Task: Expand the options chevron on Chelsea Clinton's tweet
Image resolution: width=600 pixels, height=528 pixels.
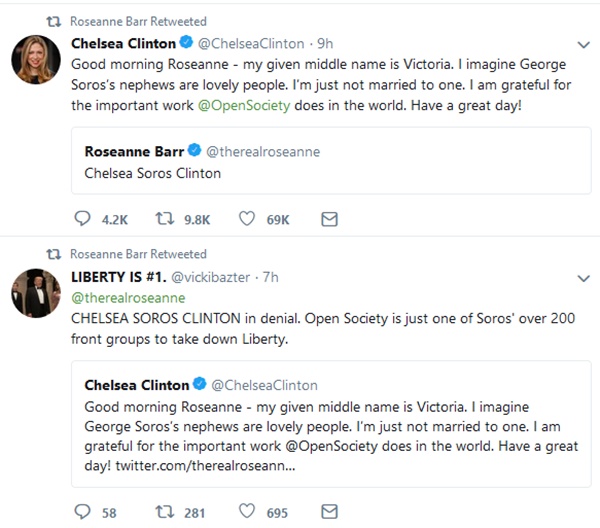Action: 583,44
